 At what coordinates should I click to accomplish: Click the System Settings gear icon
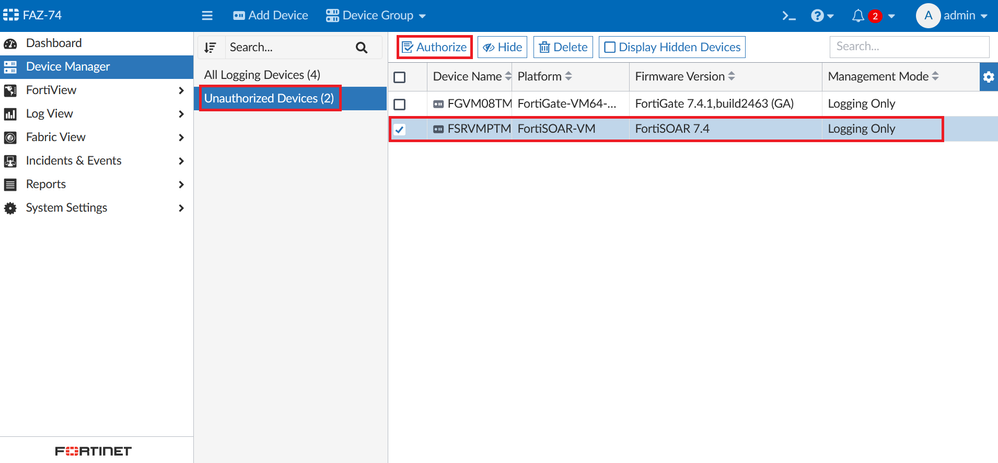pos(10,208)
